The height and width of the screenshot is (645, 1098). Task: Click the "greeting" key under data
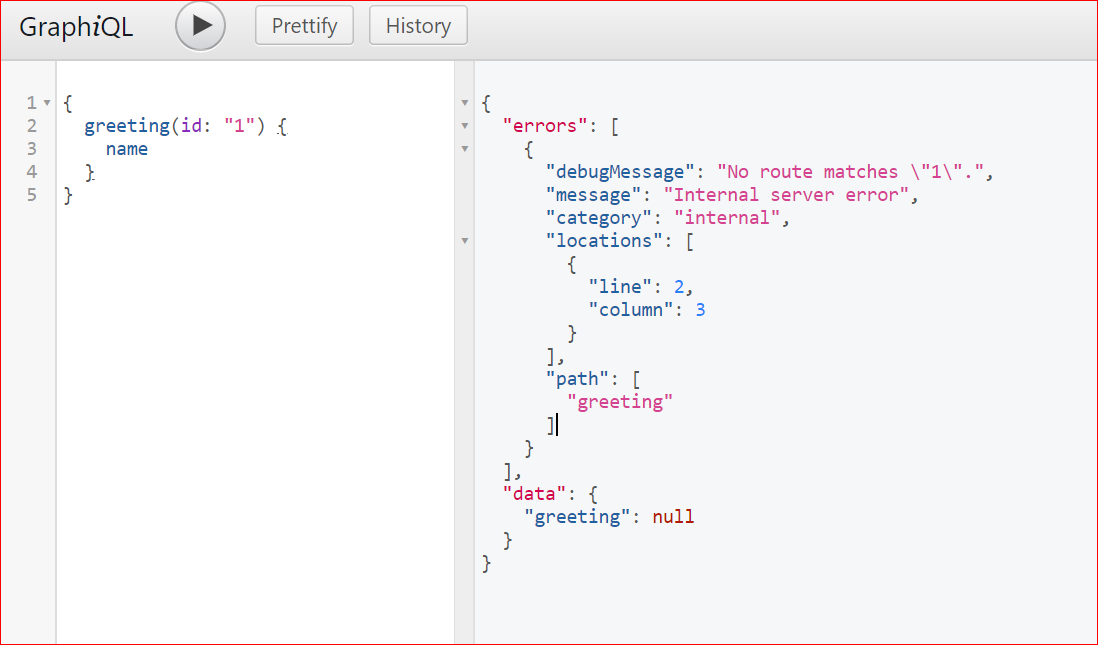click(578, 517)
